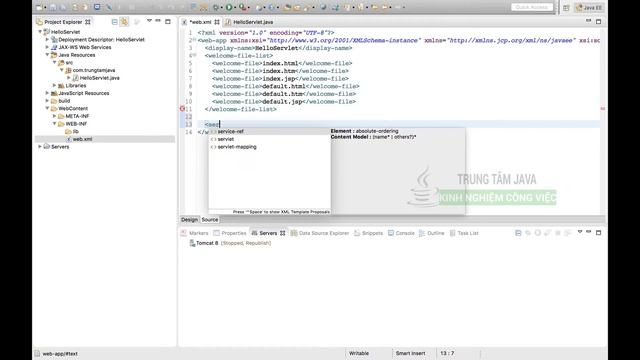
Task: Click Smart Insert in the status bar
Action: click(410, 353)
